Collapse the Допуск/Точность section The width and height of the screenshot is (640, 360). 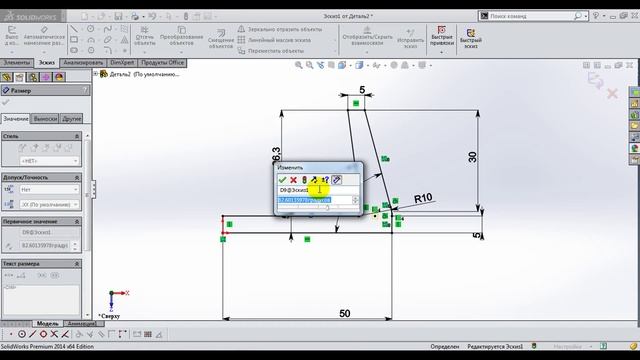[77, 178]
